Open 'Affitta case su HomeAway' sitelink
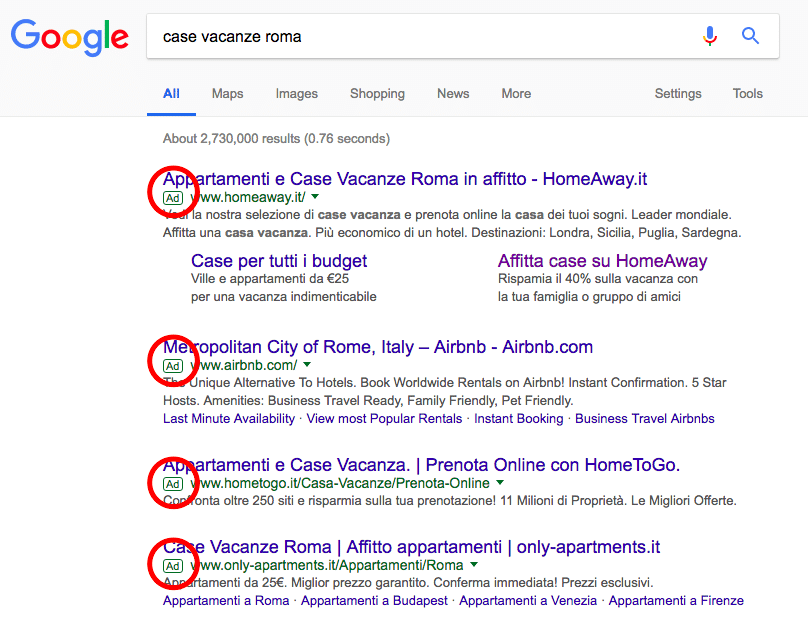808x622 pixels. (602, 261)
